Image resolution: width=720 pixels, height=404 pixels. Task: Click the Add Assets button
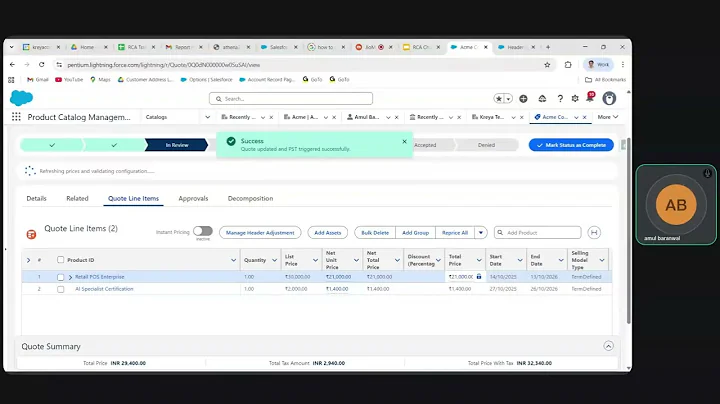tap(327, 232)
